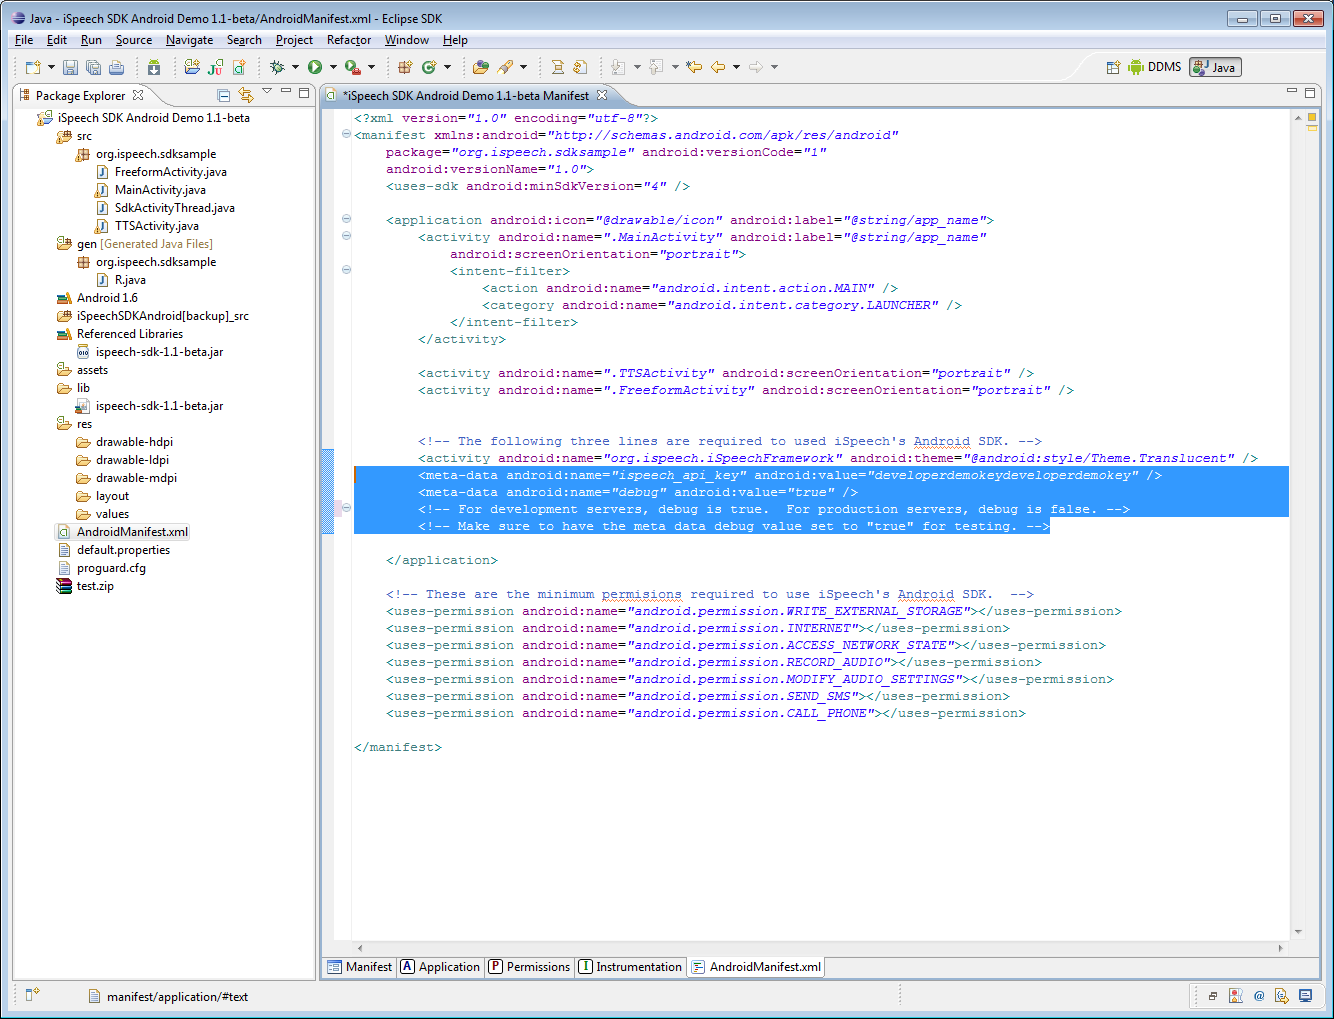Click the green Run button icon

315,67
